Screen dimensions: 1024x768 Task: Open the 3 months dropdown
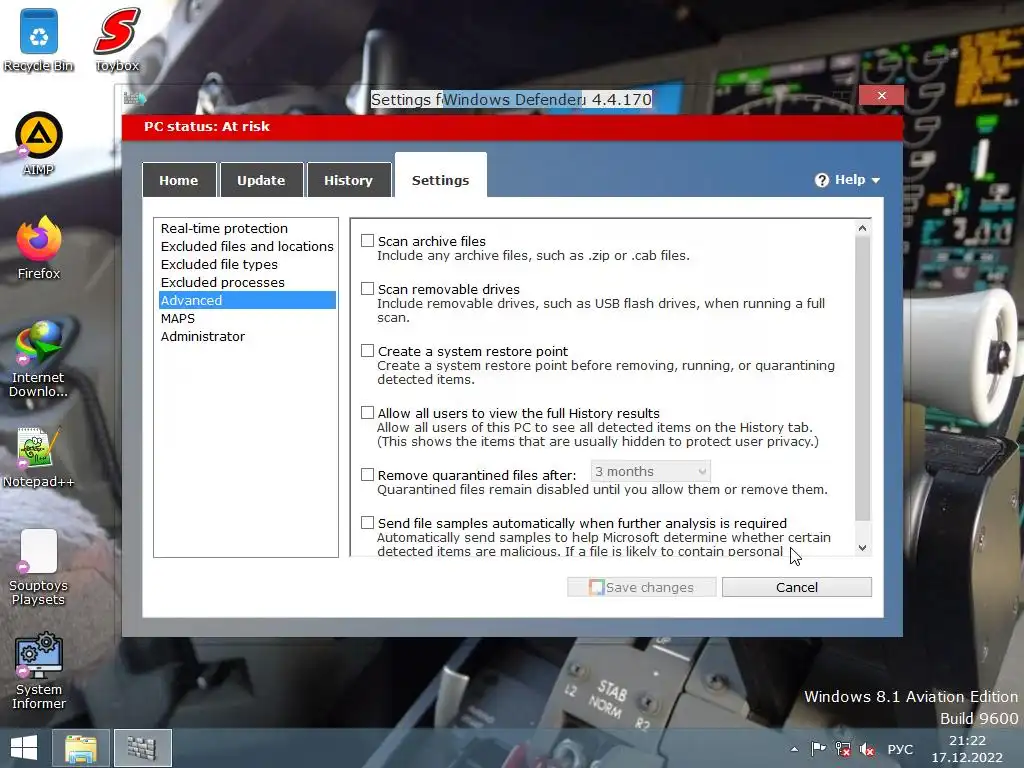(650, 472)
